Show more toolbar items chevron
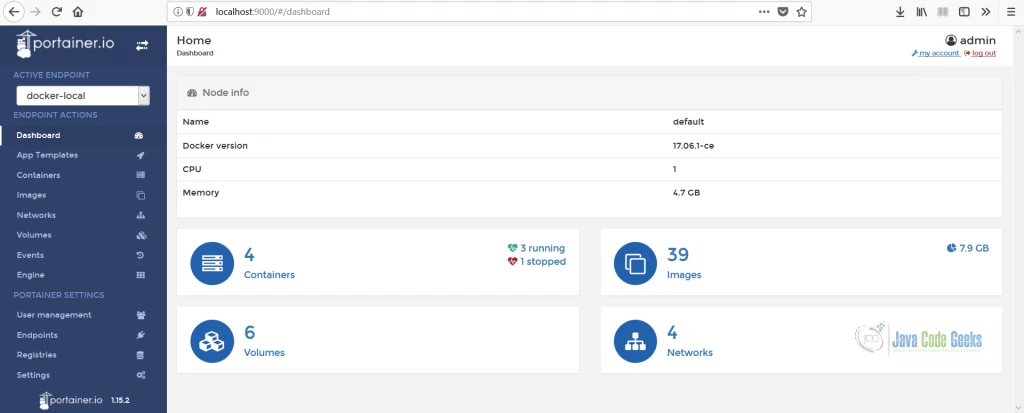Image resolution: width=1024 pixels, height=413 pixels. [x=985, y=12]
